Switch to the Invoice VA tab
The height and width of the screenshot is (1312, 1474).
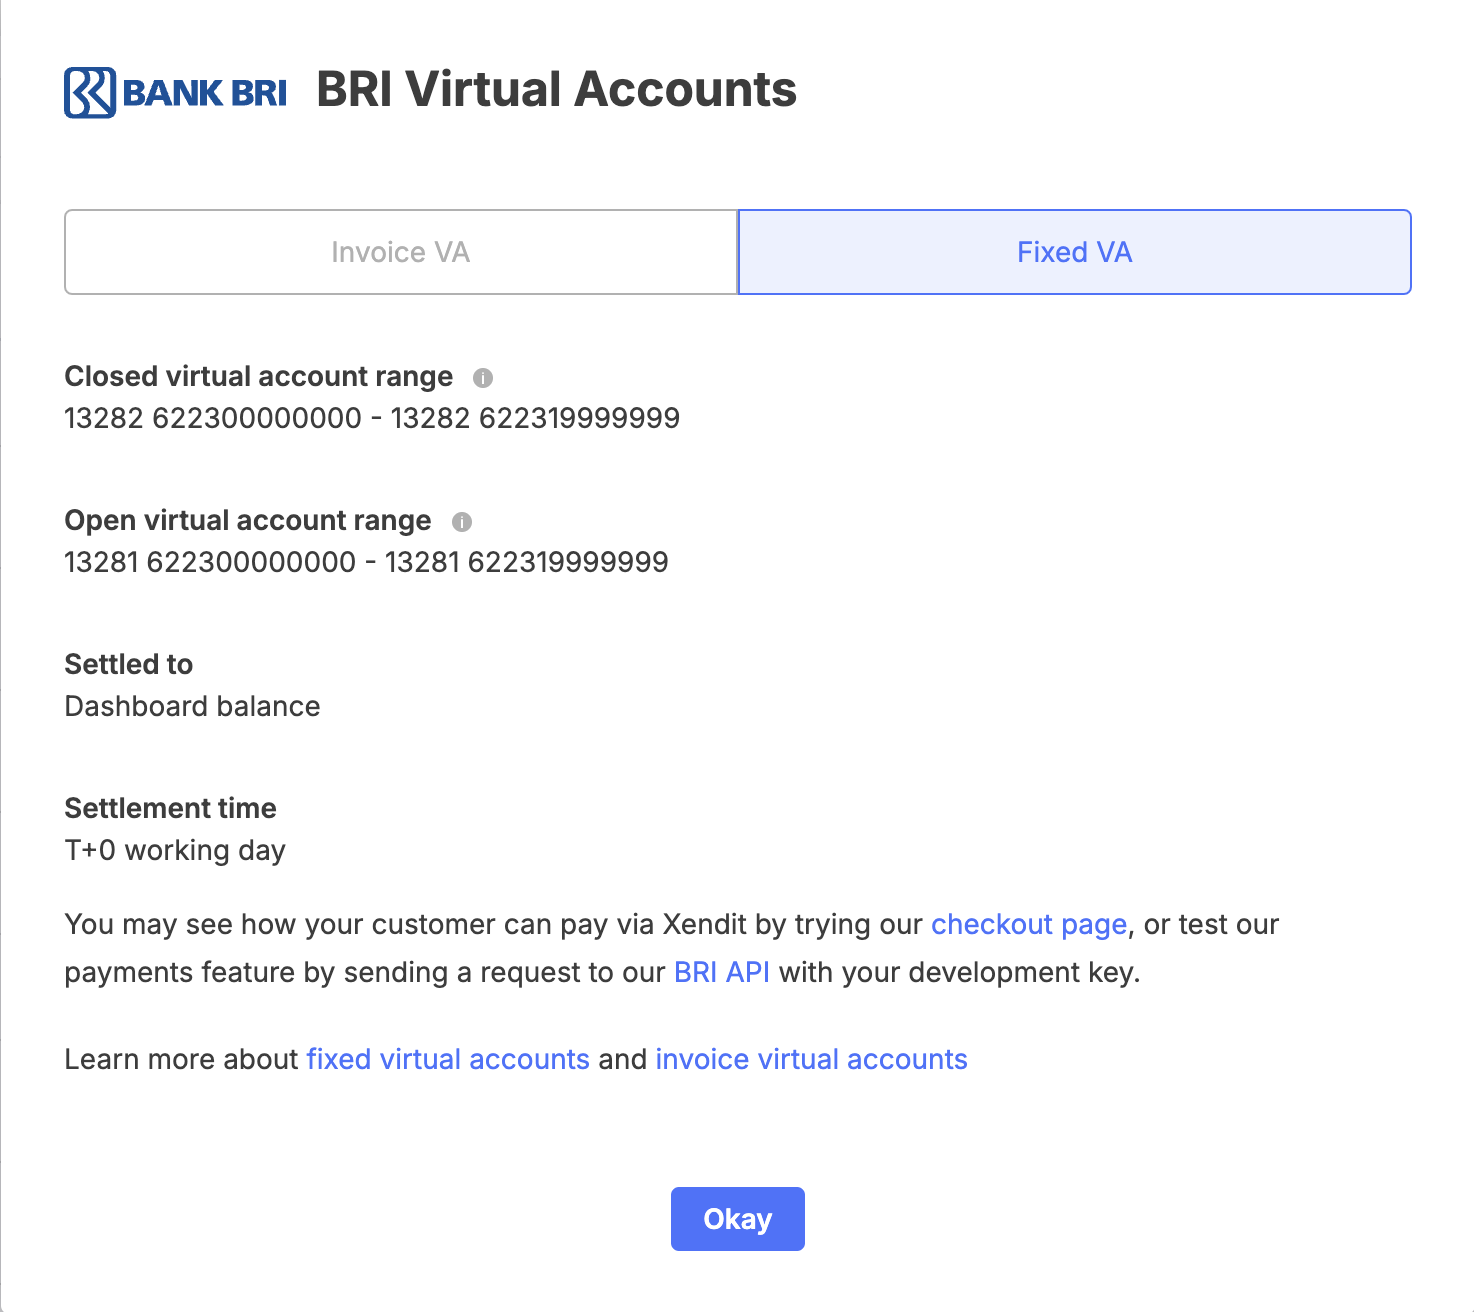[400, 252]
